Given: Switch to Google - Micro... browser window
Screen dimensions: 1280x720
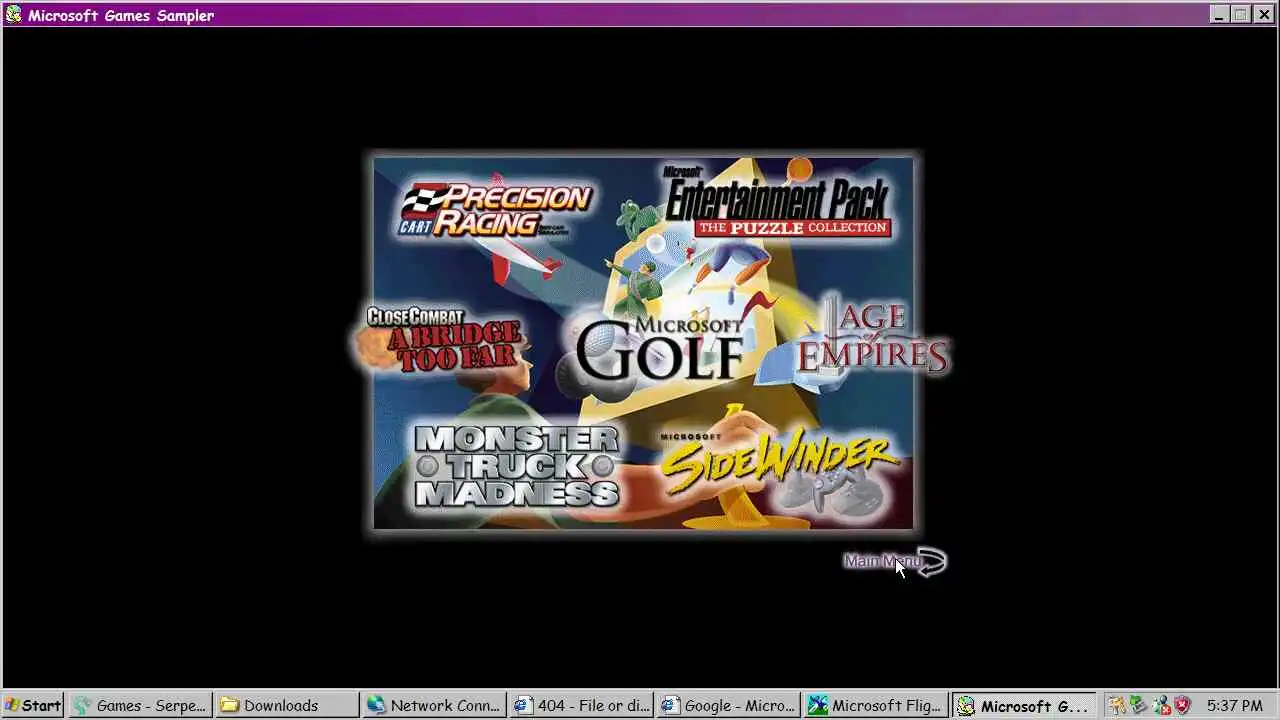Looking at the screenshot, I should point(728,705).
